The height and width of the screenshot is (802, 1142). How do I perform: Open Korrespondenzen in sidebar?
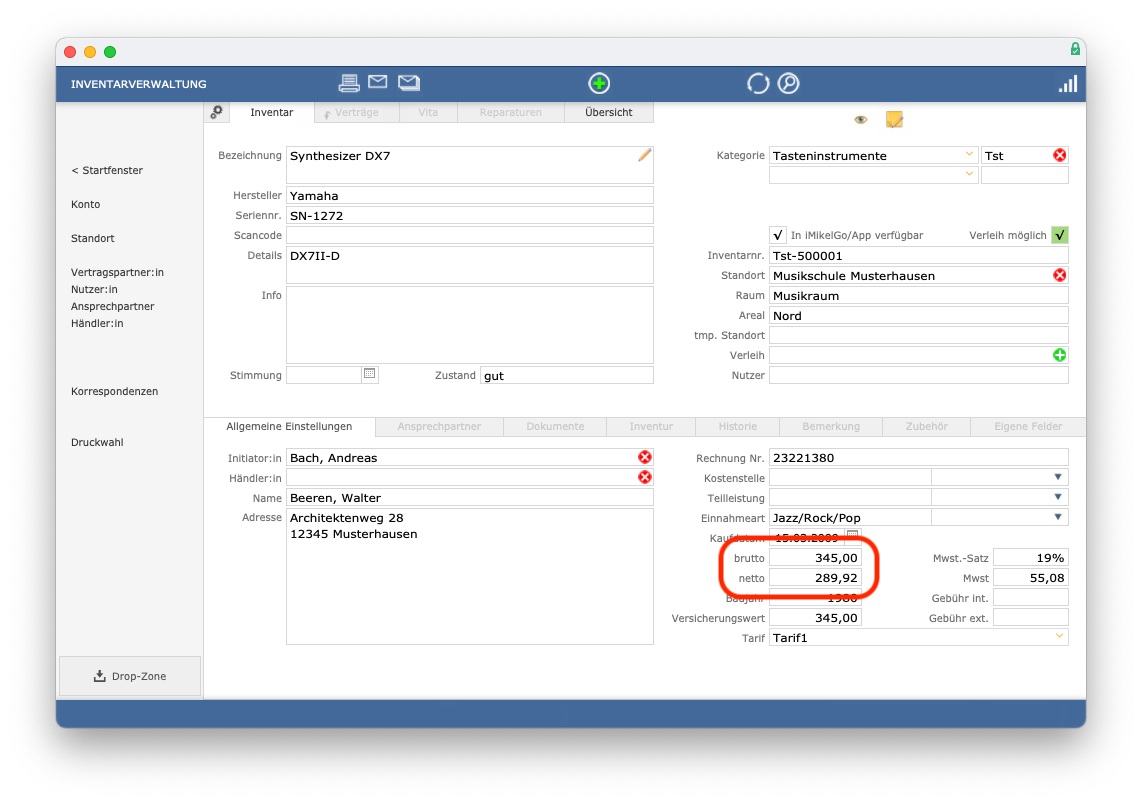[114, 391]
